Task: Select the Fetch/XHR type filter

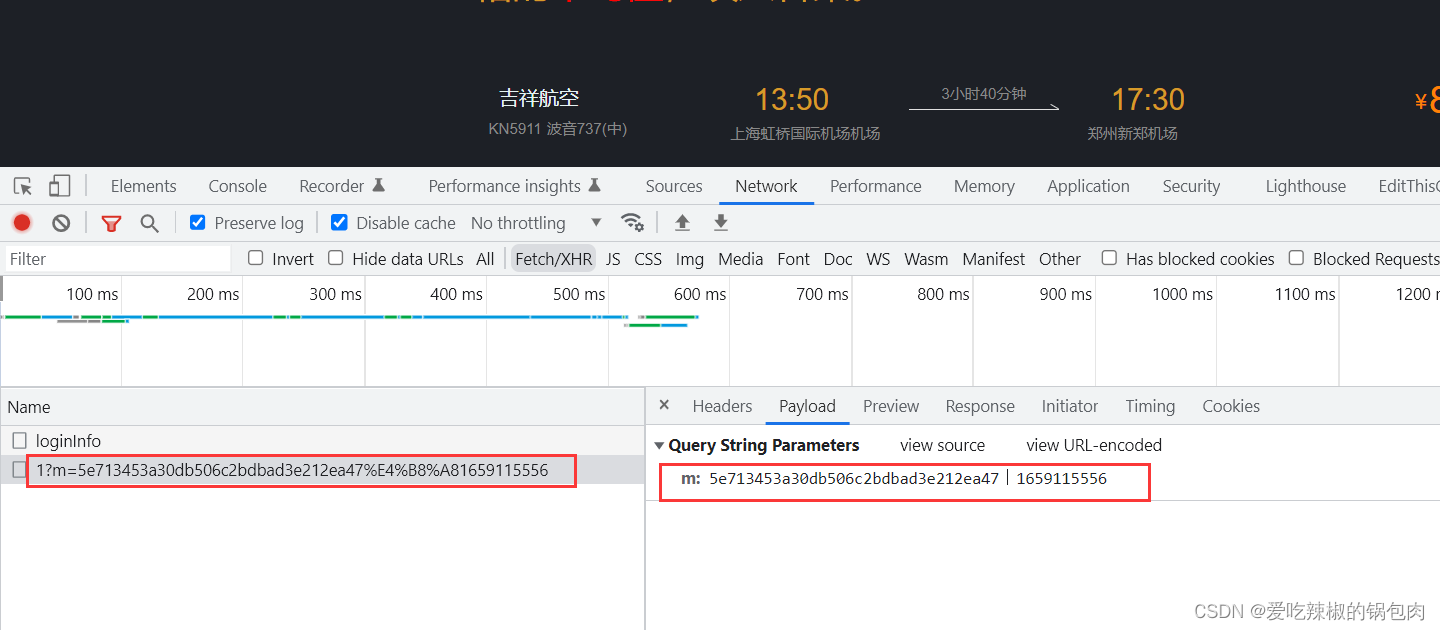Action: tap(554, 259)
